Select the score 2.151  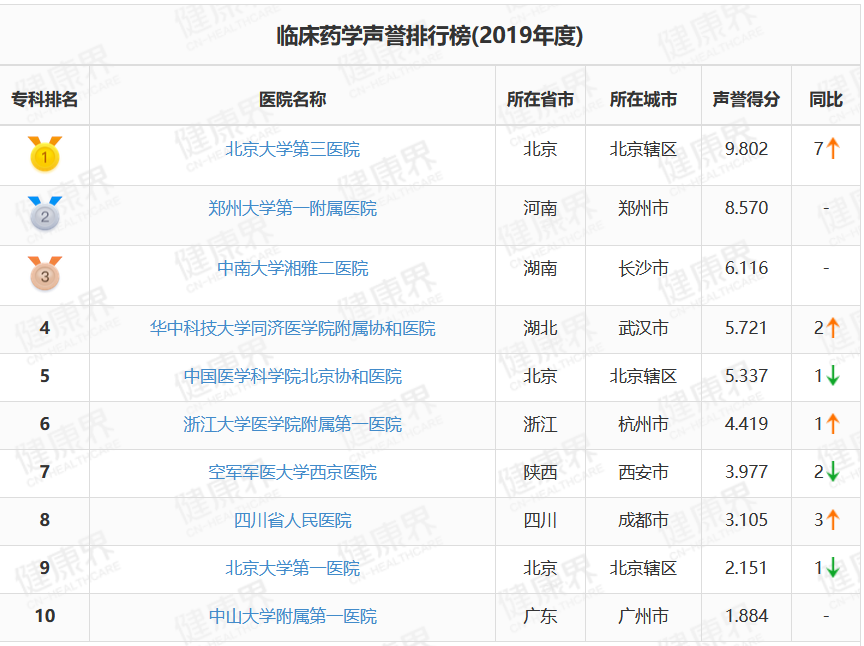click(746, 568)
